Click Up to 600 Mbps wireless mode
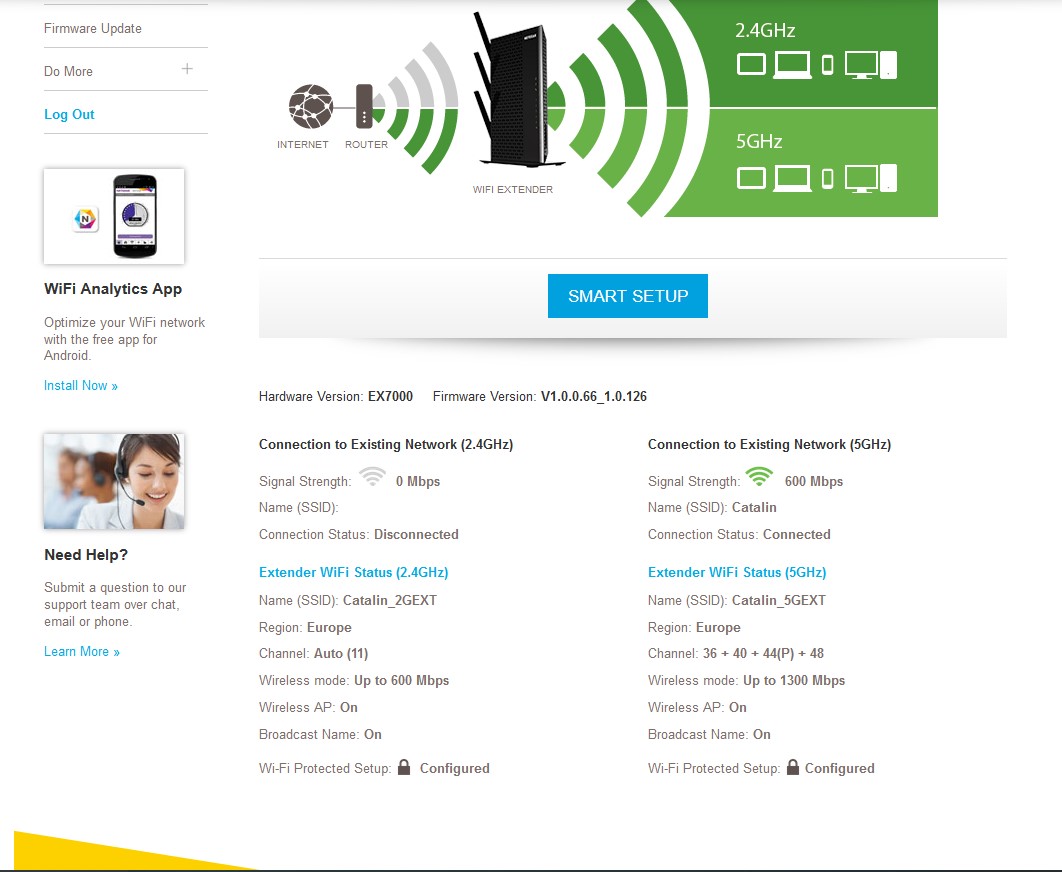 (x=402, y=681)
